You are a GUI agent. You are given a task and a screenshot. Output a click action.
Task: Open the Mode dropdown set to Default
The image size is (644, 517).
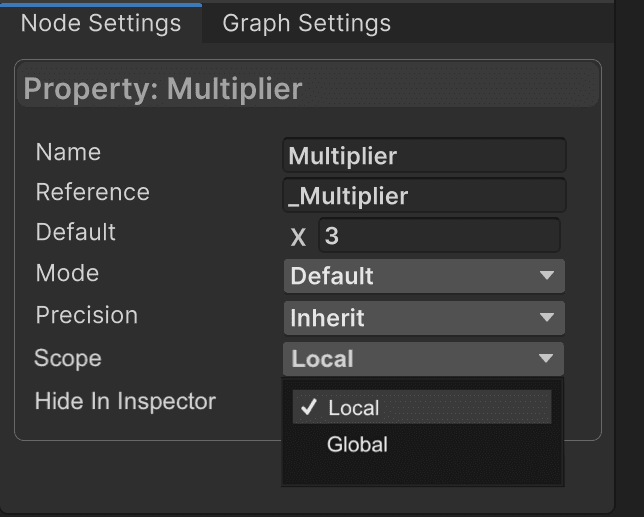[424, 276]
